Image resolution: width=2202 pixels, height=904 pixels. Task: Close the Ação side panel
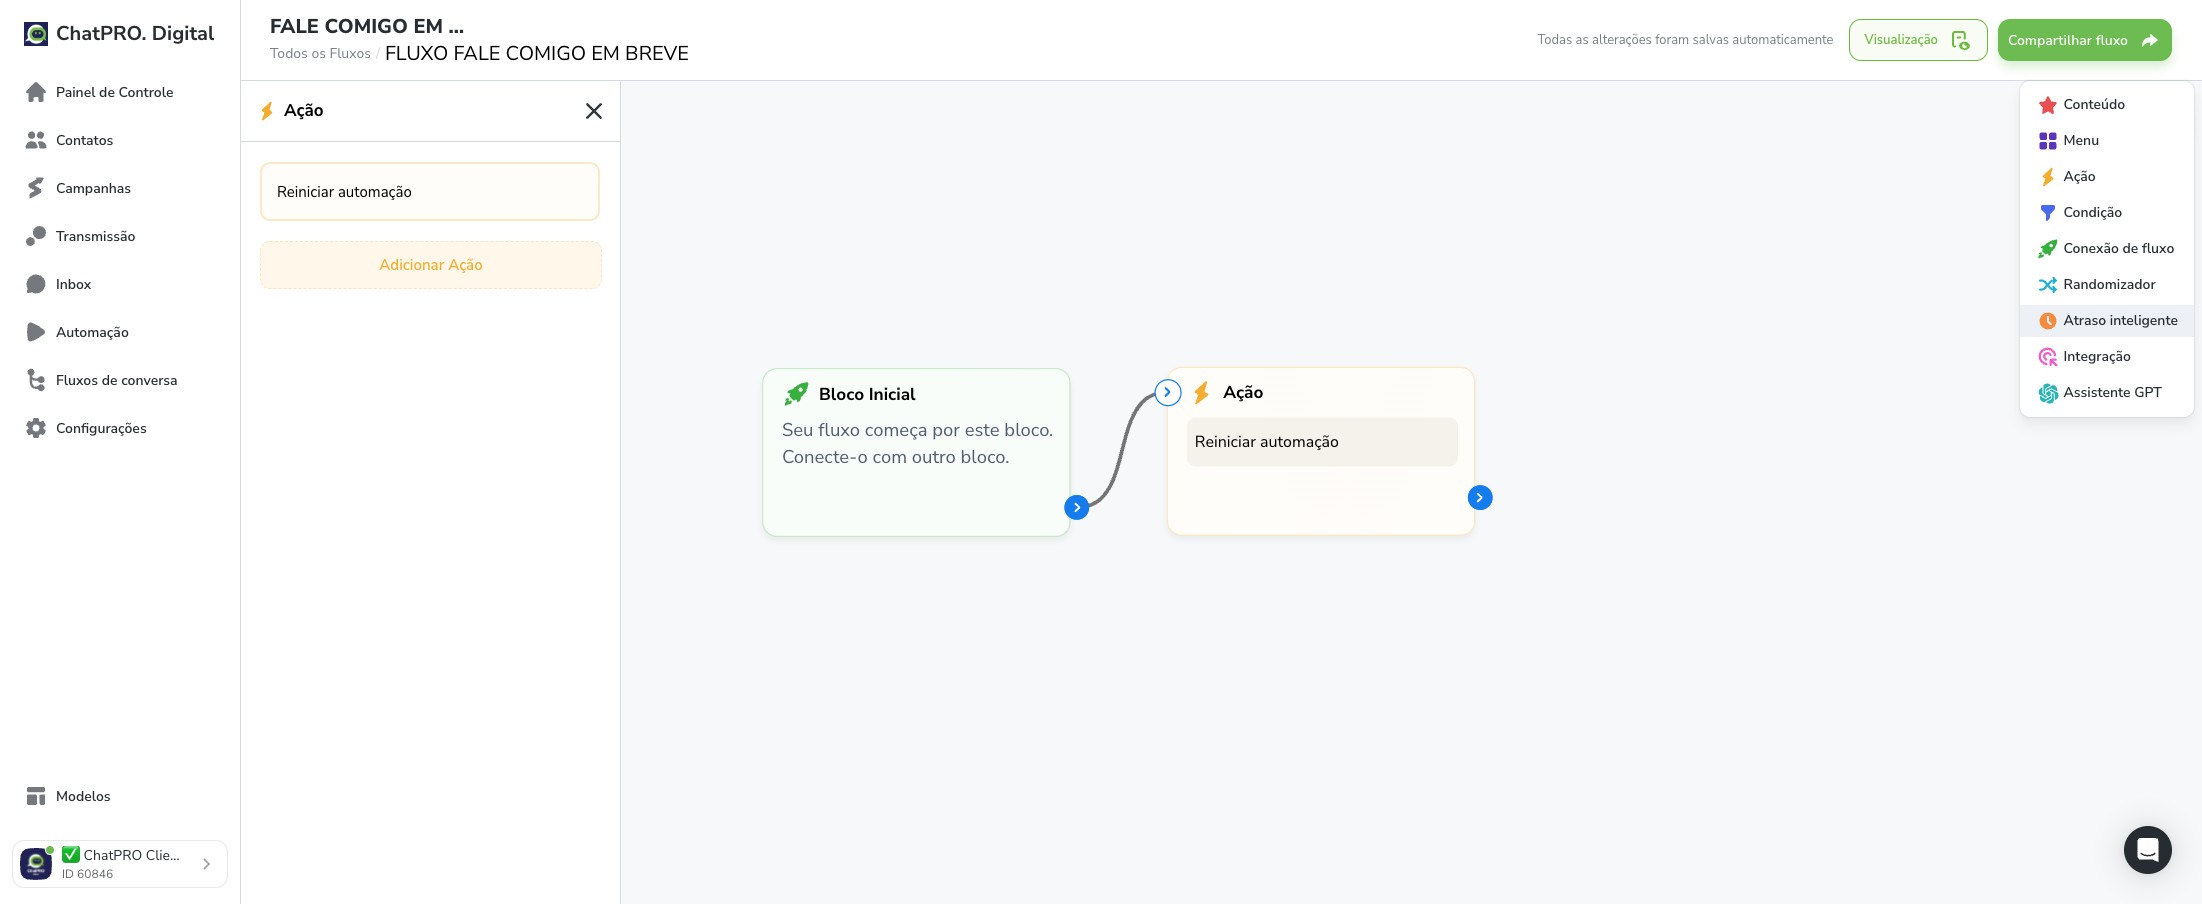594,111
